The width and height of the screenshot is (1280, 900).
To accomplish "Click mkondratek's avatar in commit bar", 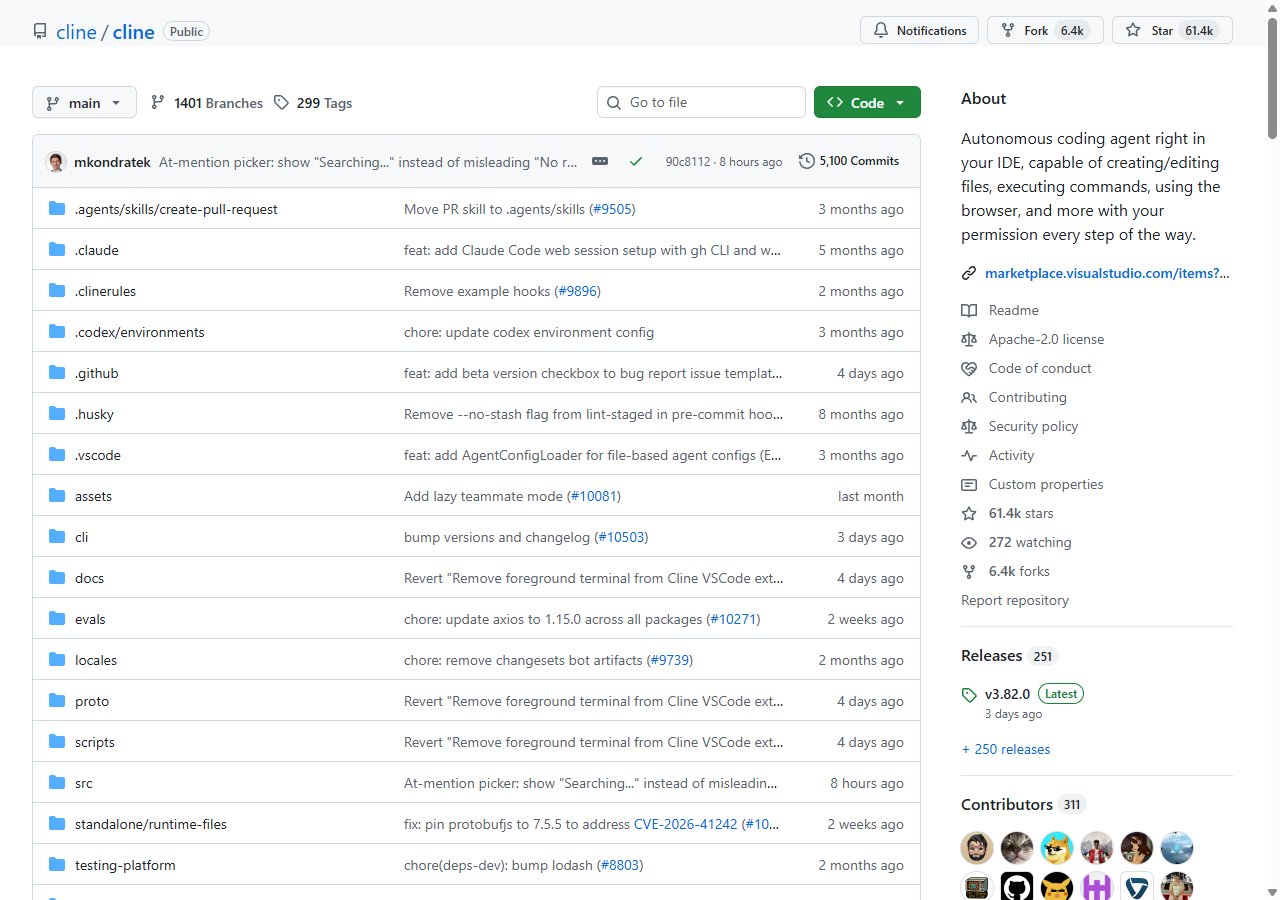I will (56, 162).
